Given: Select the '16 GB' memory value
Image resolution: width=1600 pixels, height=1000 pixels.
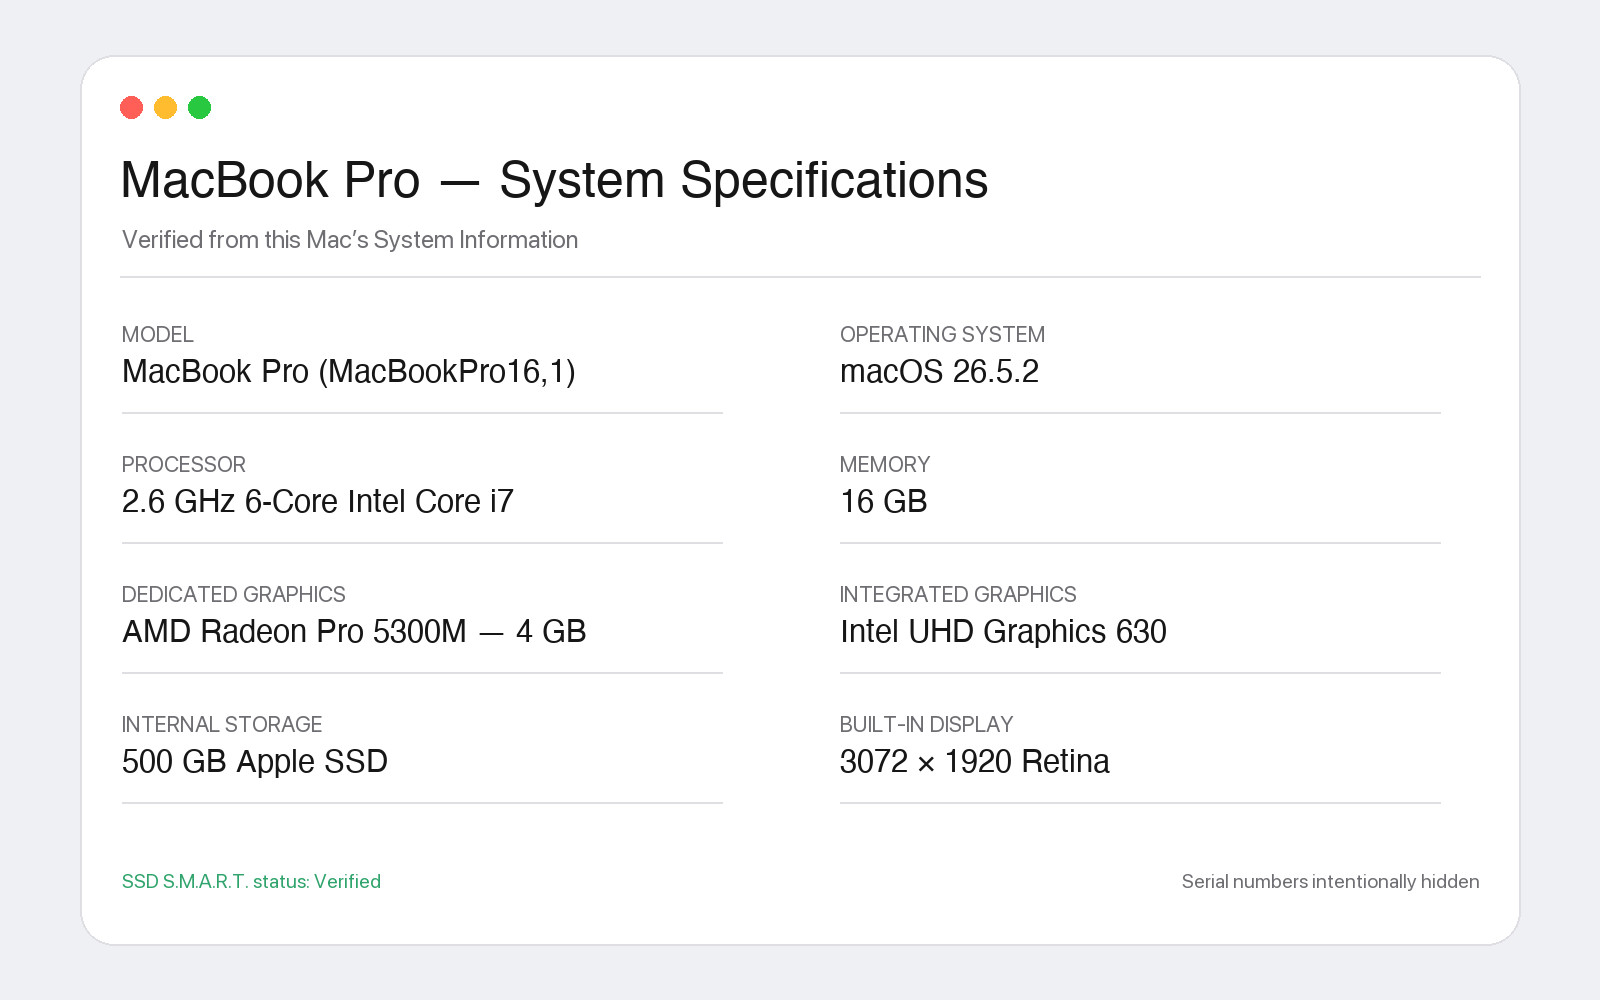Looking at the screenshot, I should [884, 501].
